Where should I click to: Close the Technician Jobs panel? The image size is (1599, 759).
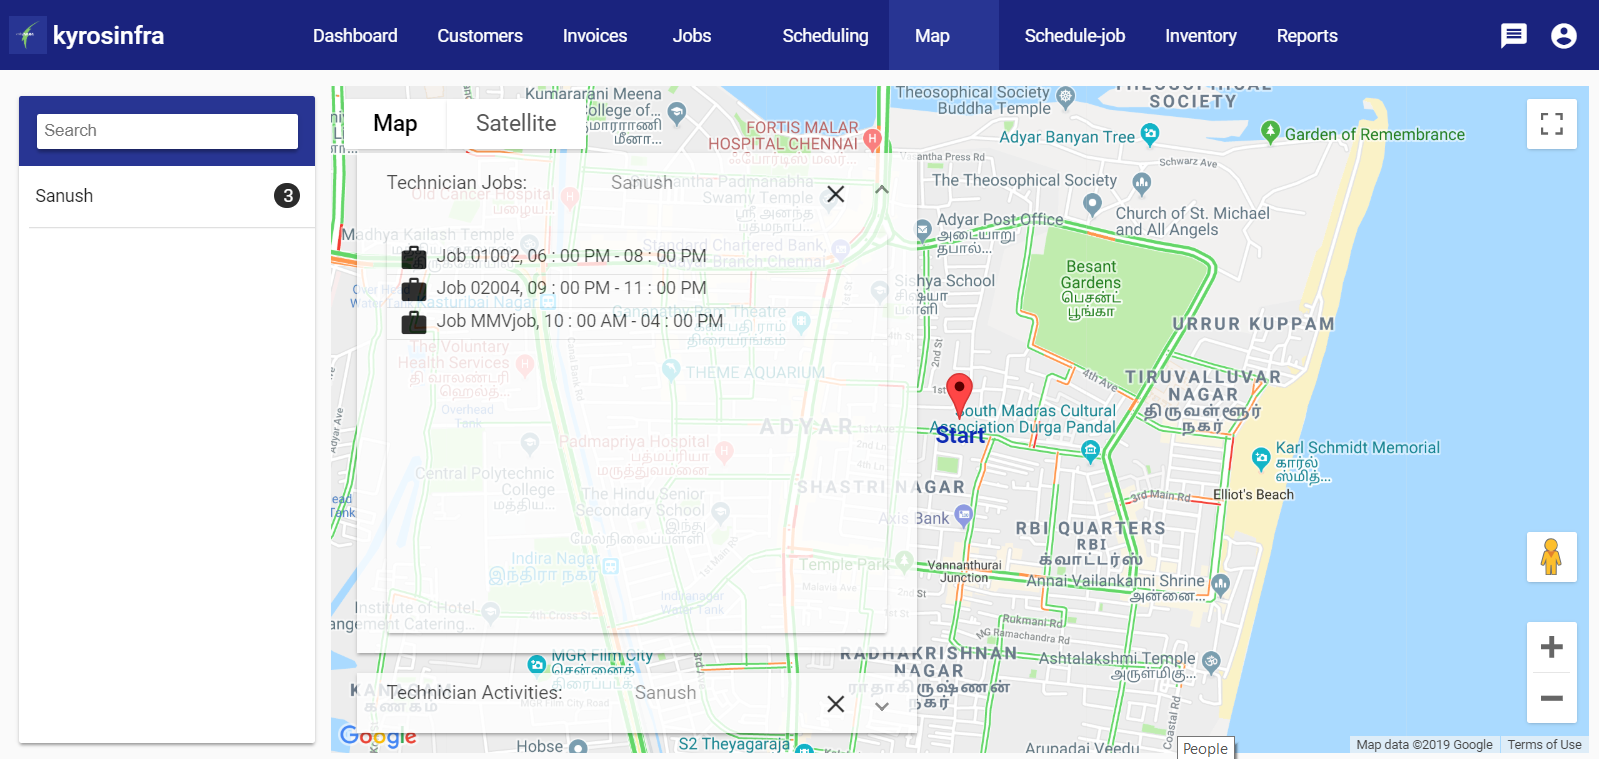[x=836, y=194]
